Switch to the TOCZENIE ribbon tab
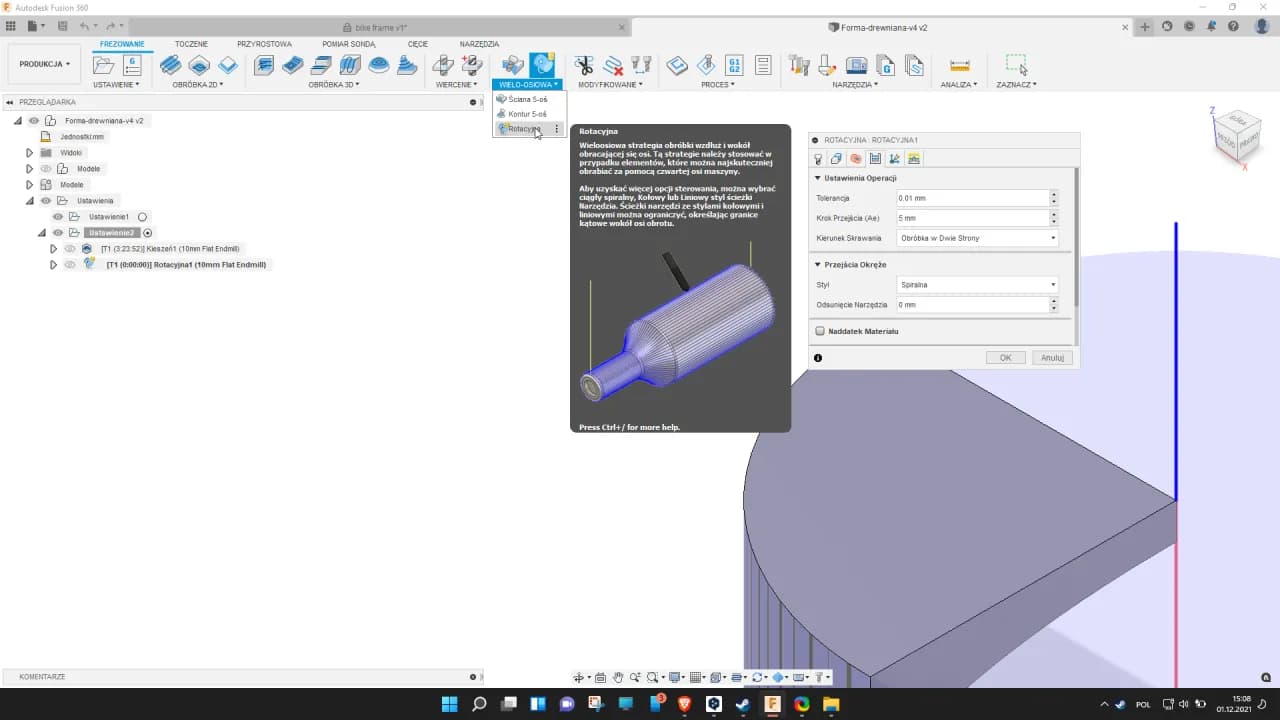 [x=191, y=44]
